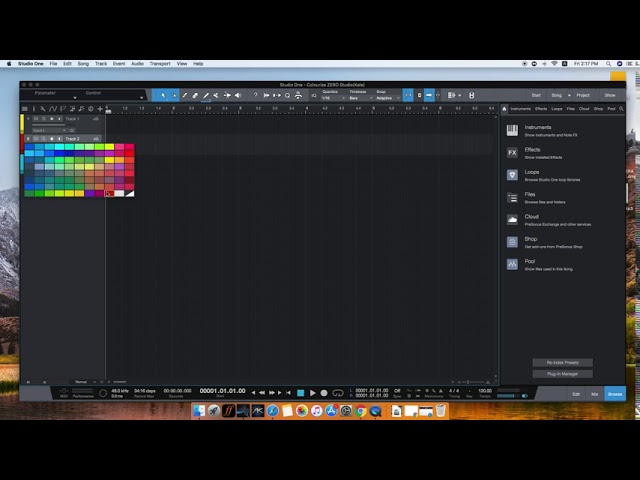Mute Track 1
Image resolution: width=640 pixels, height=480 pixels.
coord(36,119)
